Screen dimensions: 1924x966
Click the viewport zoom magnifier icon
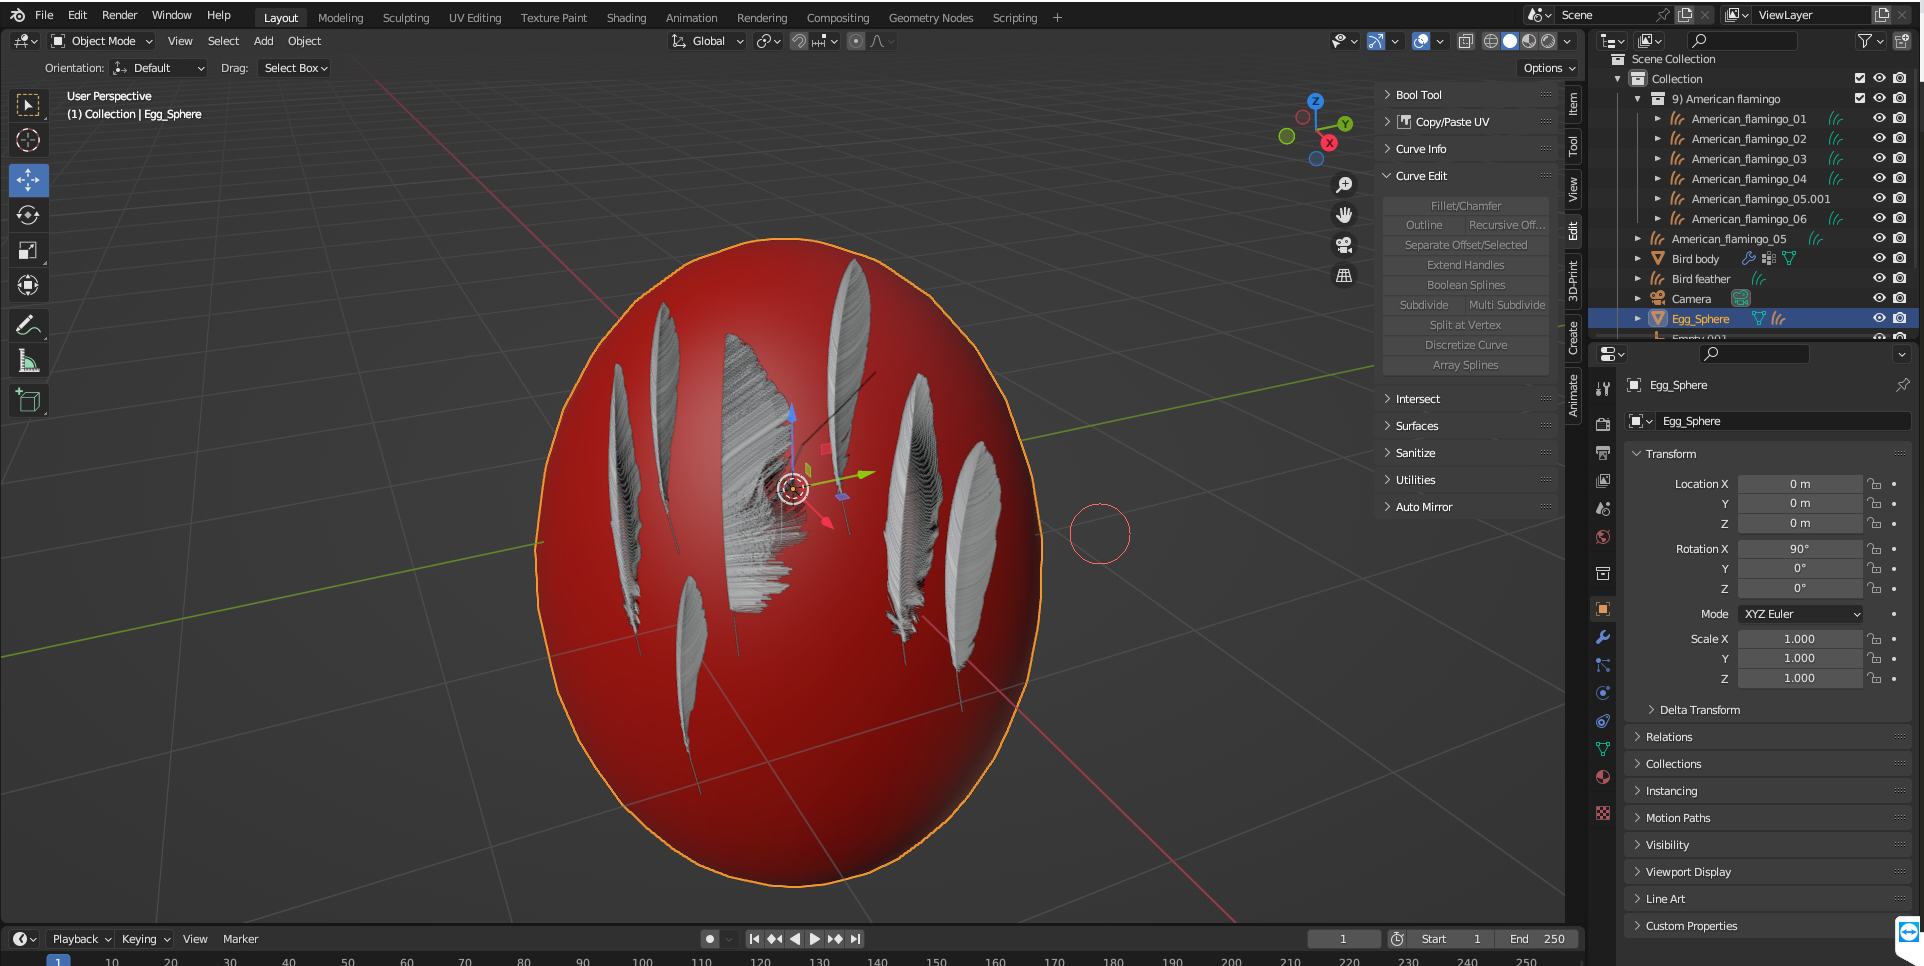pos(1344,185)
